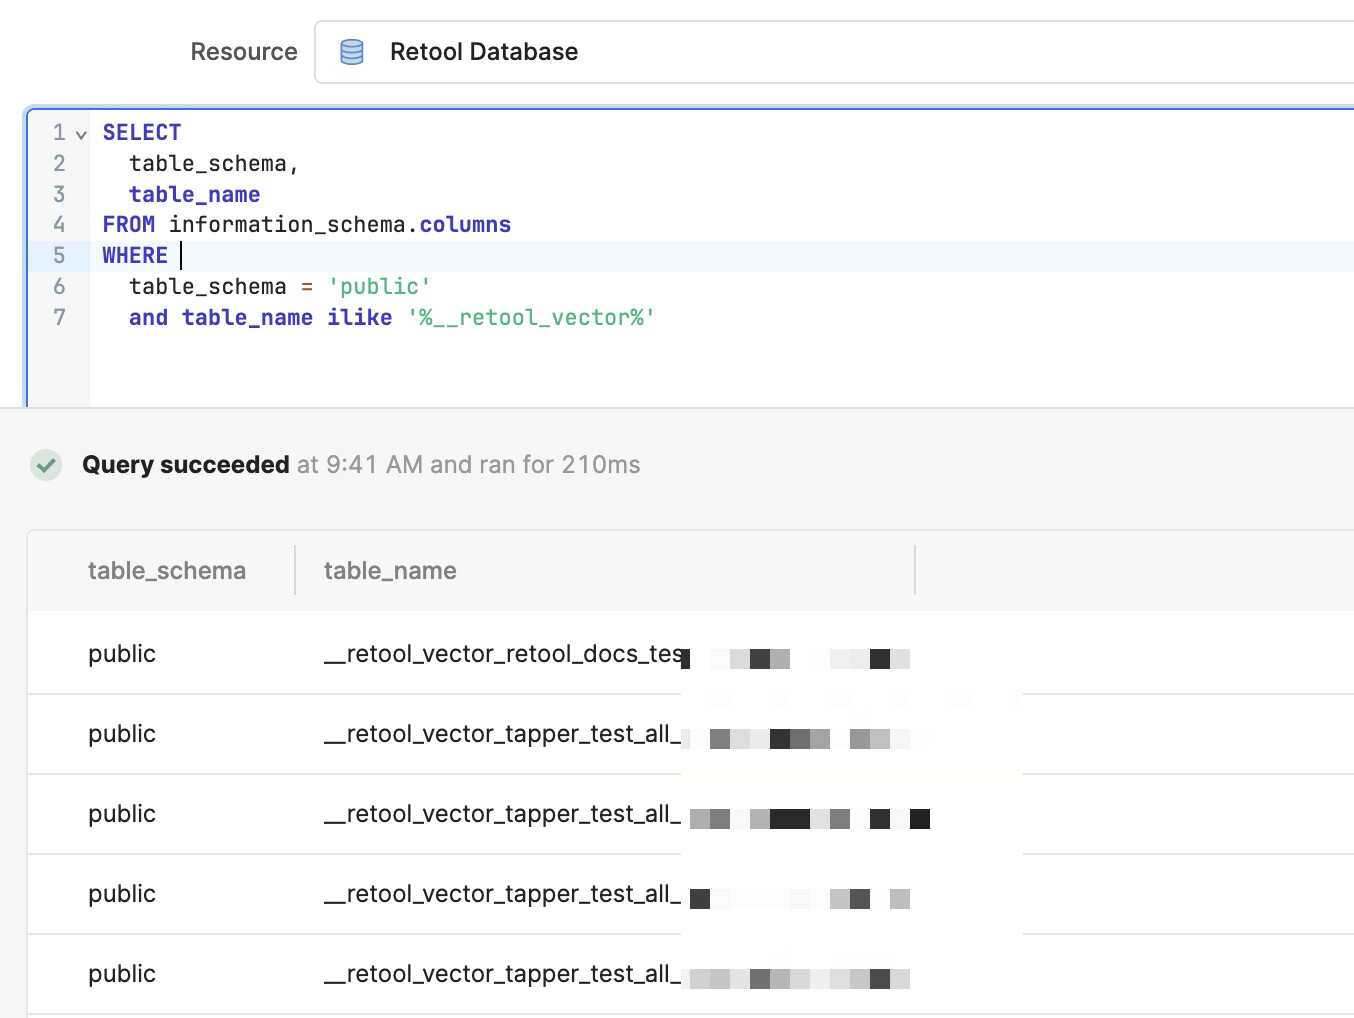This screenshot has height=1018, width=1354.
Task: Click table_name on line 3 of query
Action: tap(194, 195)
